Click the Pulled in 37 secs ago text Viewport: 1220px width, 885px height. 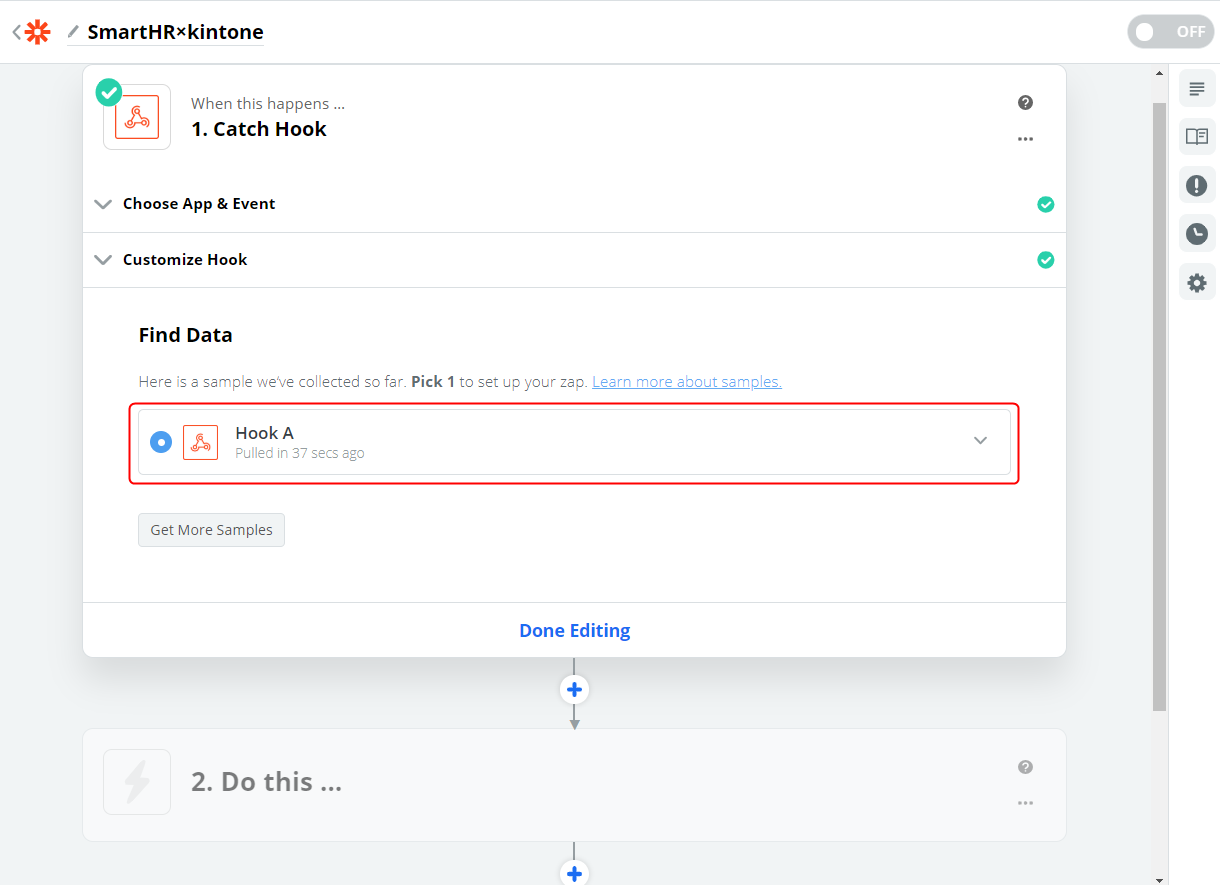point(300,453)
